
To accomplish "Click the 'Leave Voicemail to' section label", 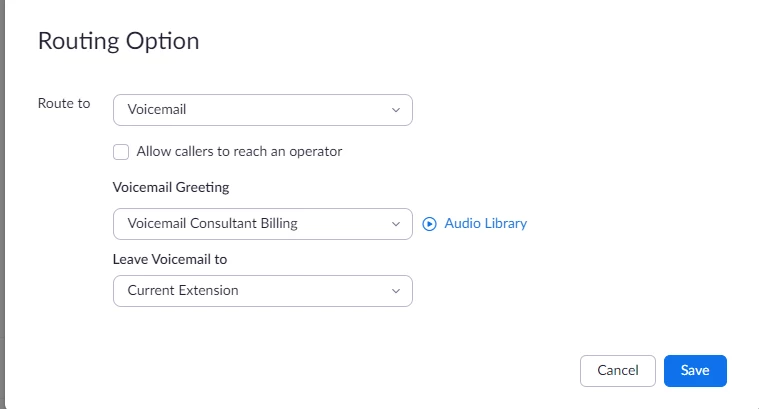I will click(x=170, y=259).
